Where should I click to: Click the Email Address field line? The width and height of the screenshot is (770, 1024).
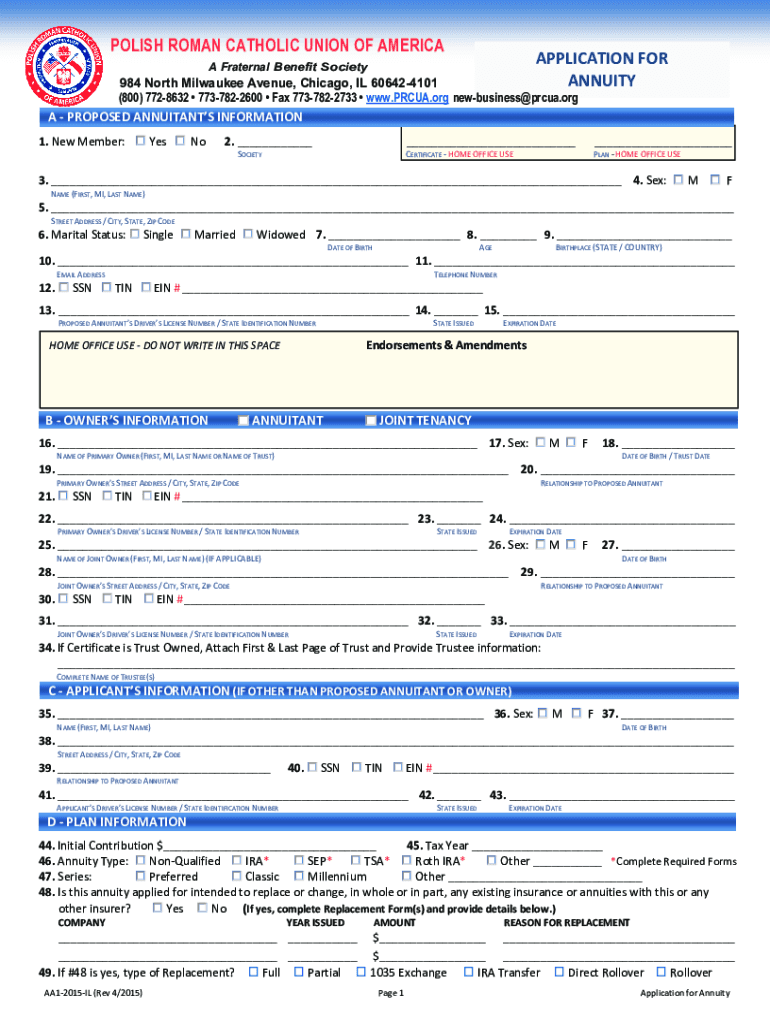tap(232, 264)
